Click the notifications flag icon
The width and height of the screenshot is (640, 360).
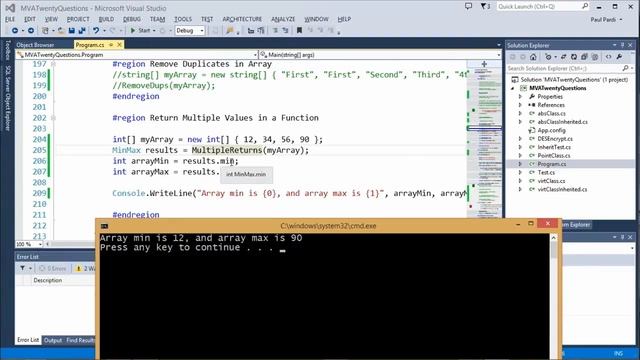click(485, 6)
